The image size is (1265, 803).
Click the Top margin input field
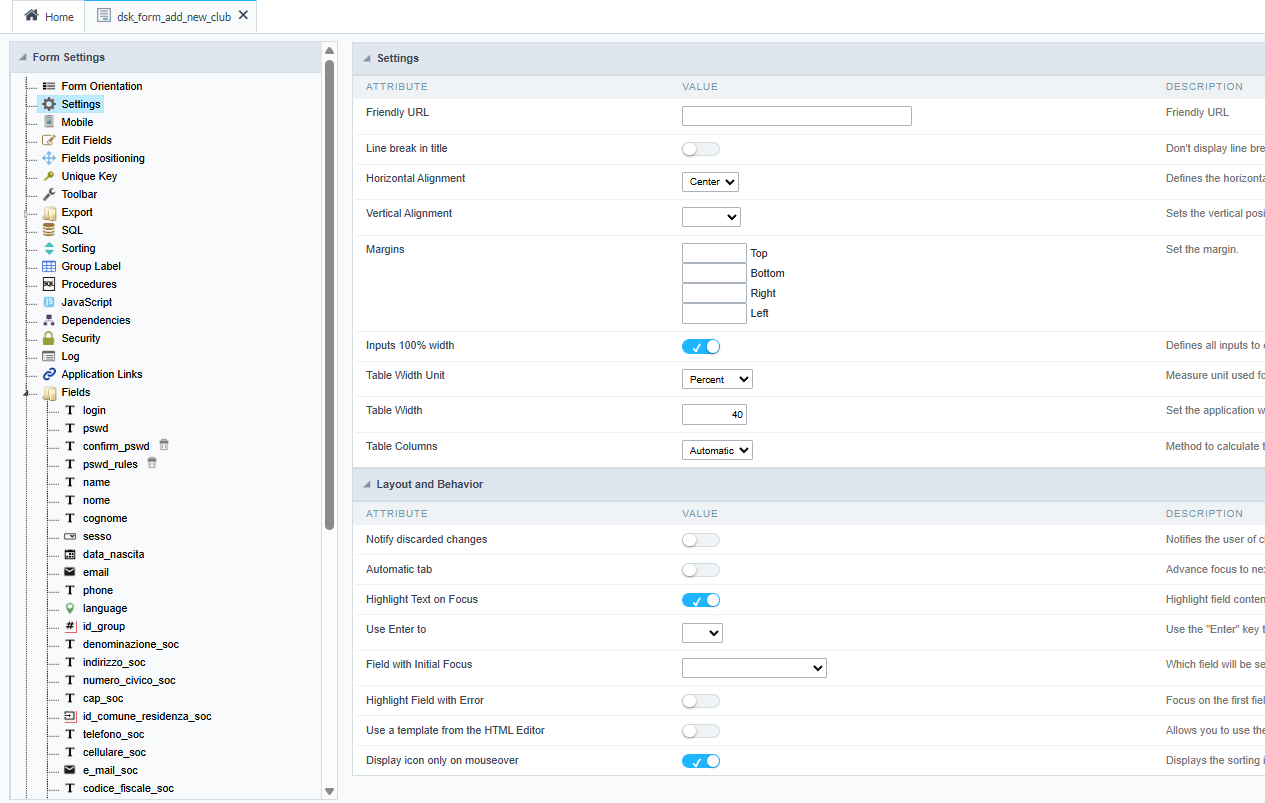tap(714, 253)
